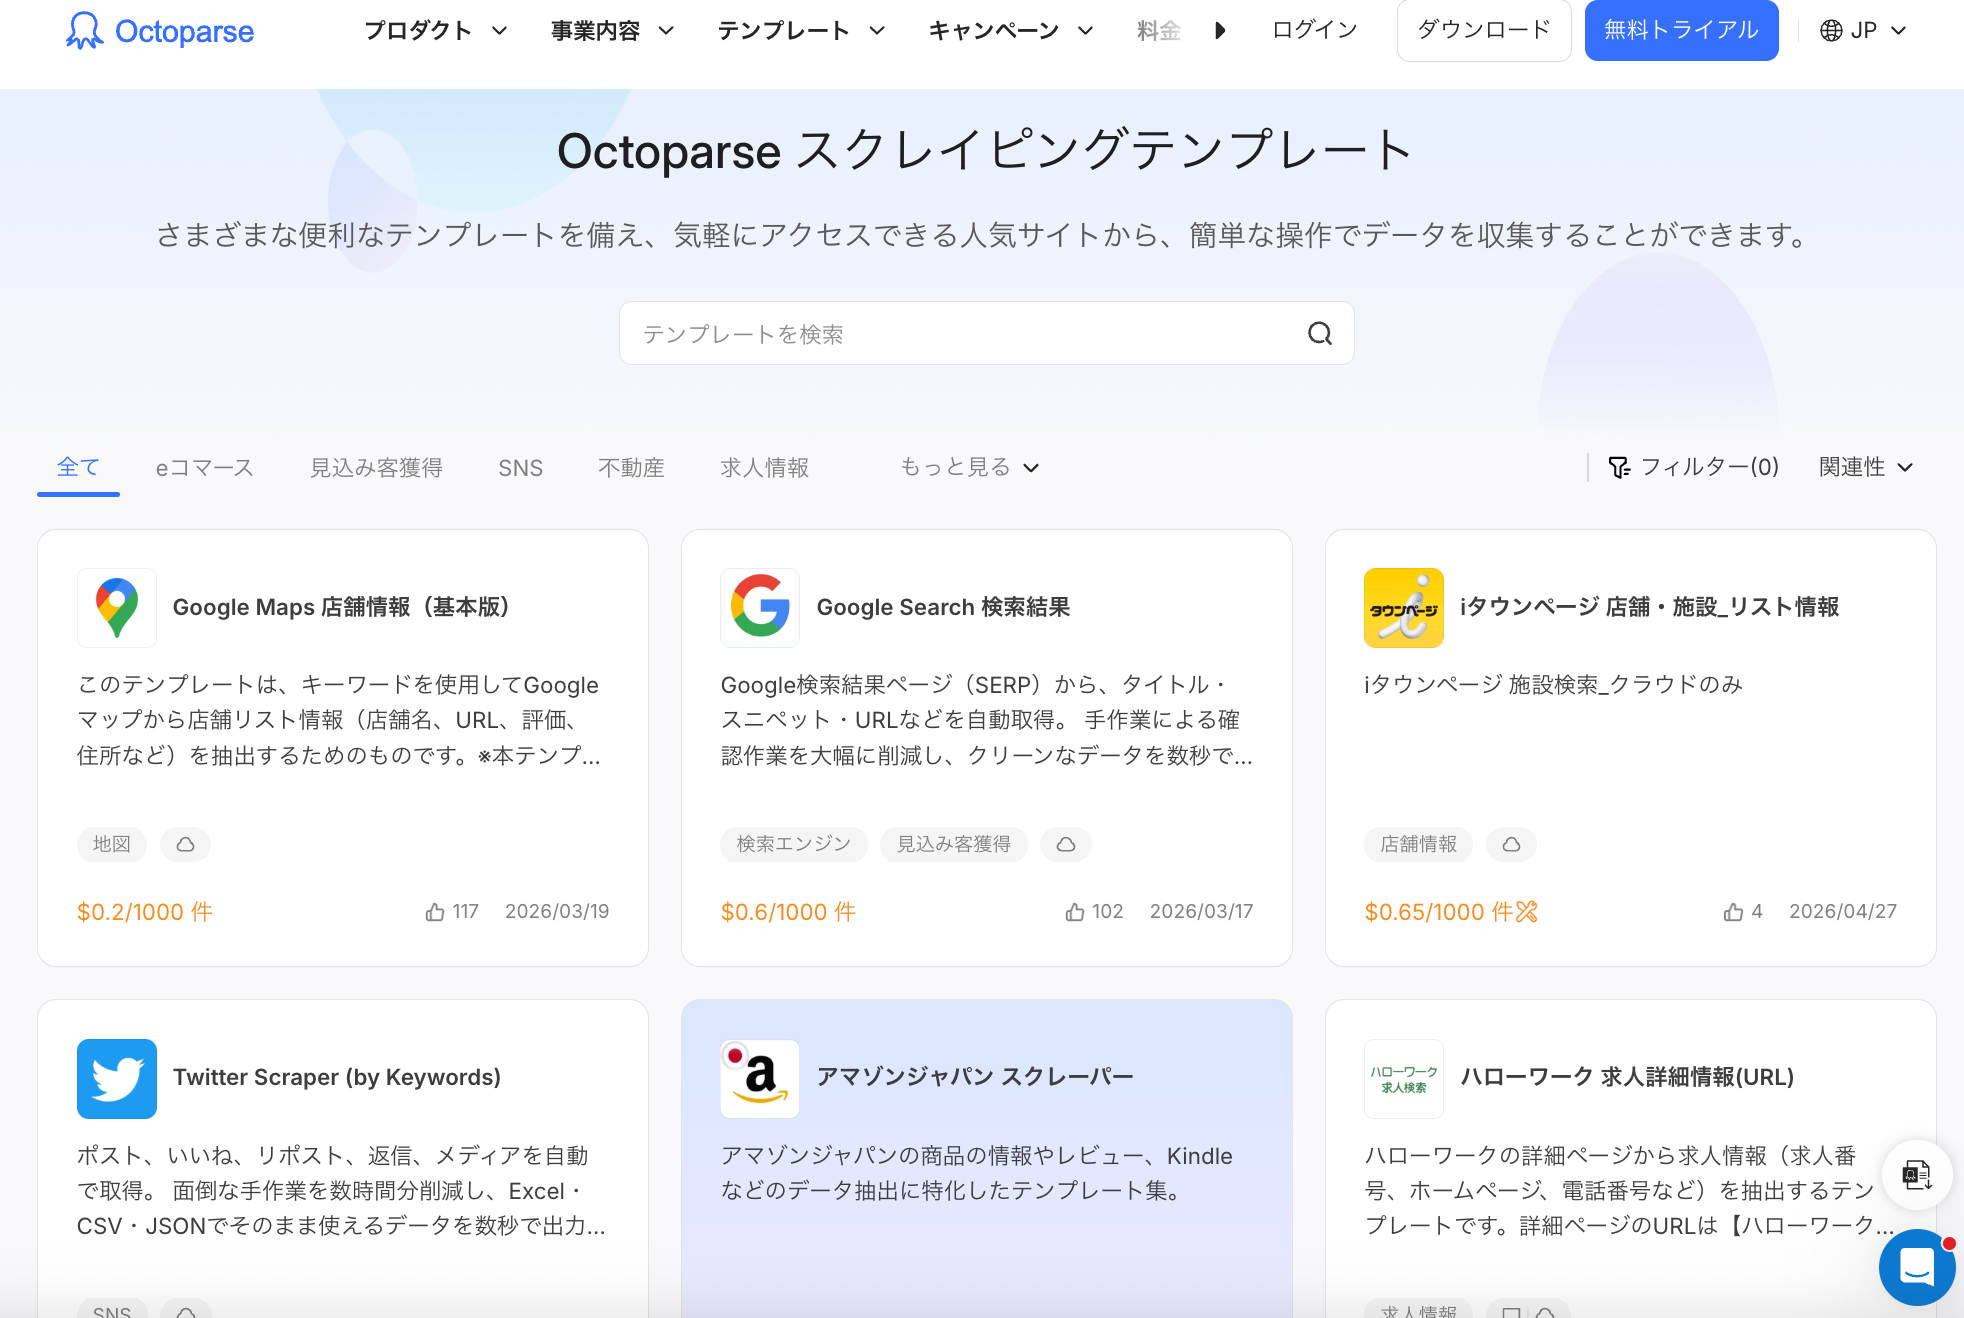Expand the キャンペーン menu

pos(1011,31)
